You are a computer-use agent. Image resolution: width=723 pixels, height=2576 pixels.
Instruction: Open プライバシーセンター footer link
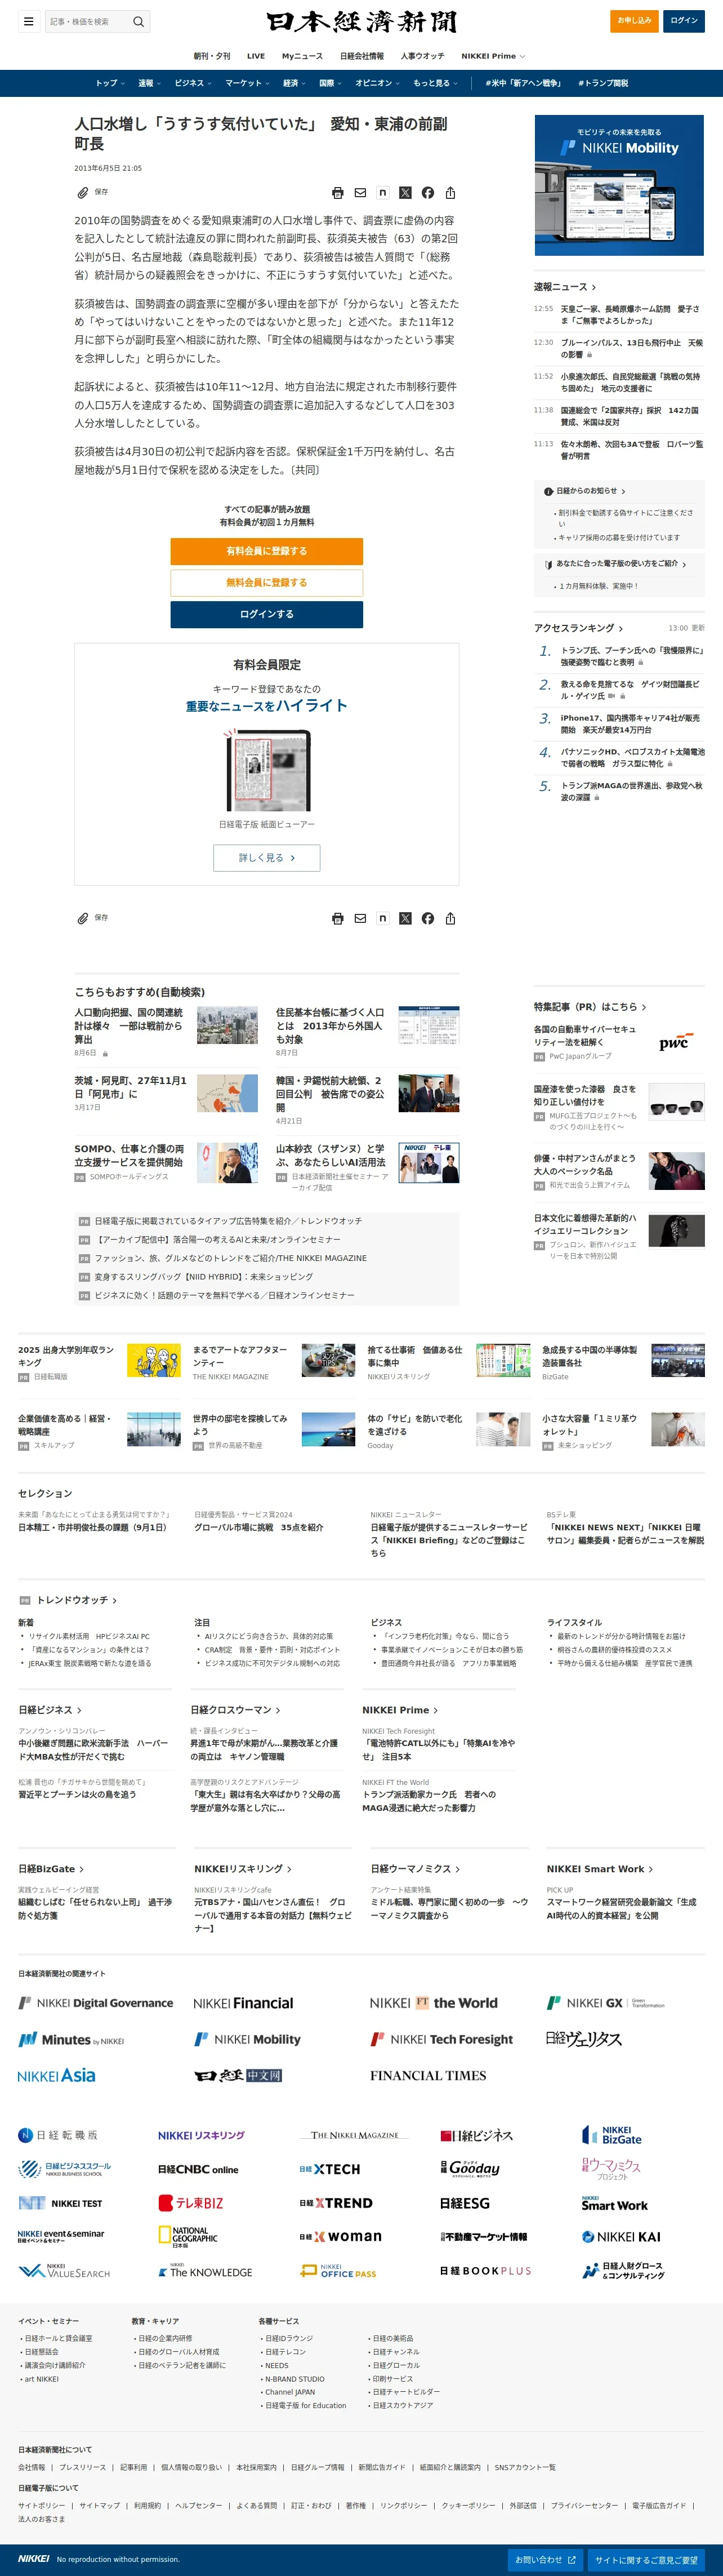(584, 2505)
